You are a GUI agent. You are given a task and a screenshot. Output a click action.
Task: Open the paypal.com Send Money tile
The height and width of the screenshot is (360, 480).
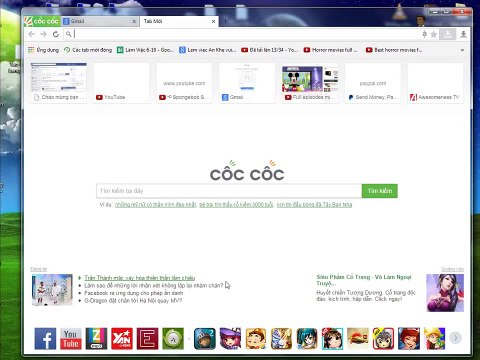(373, 83)
